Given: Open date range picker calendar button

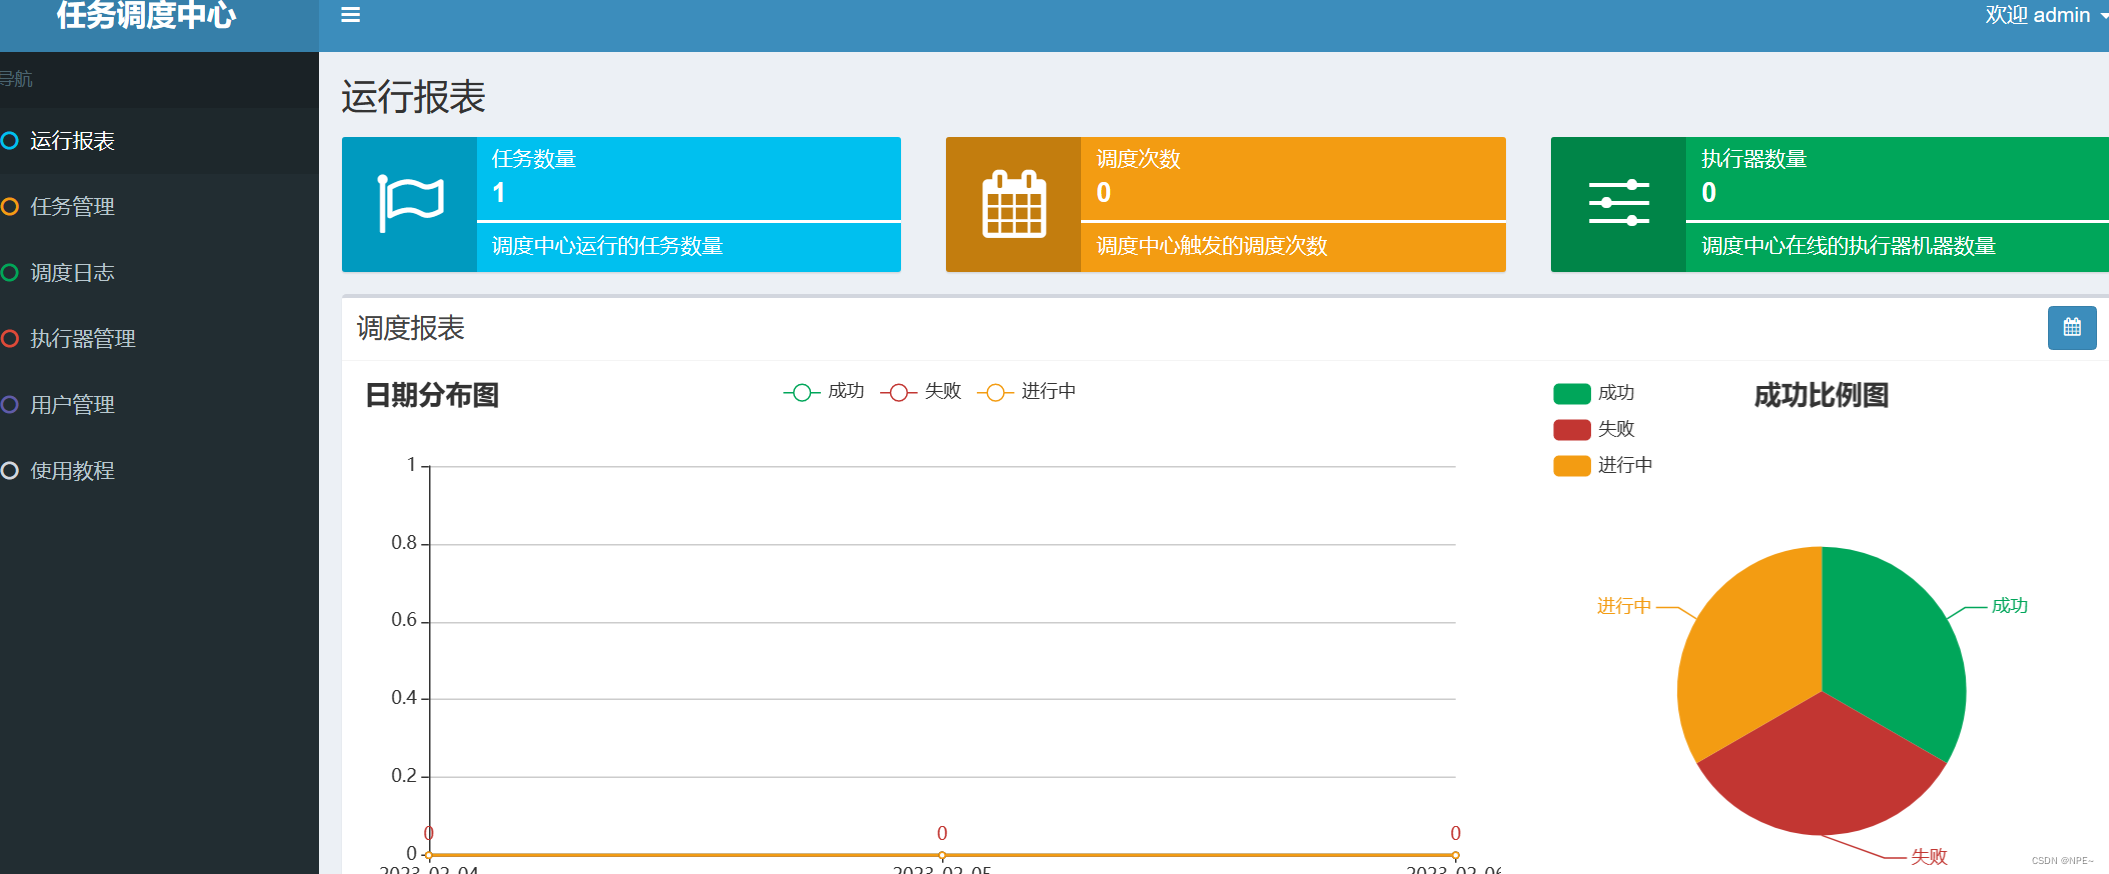Looking at the screenshot, I should click(2072, 328).
